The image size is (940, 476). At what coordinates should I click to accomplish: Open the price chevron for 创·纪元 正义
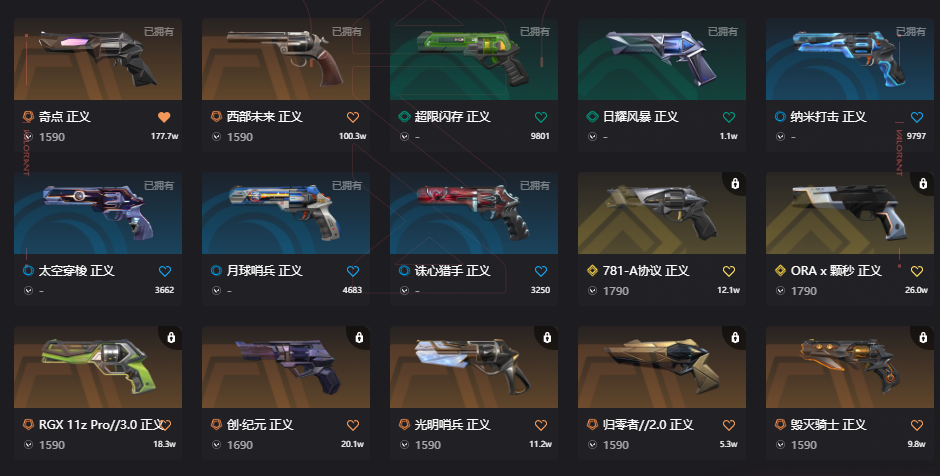216,444
